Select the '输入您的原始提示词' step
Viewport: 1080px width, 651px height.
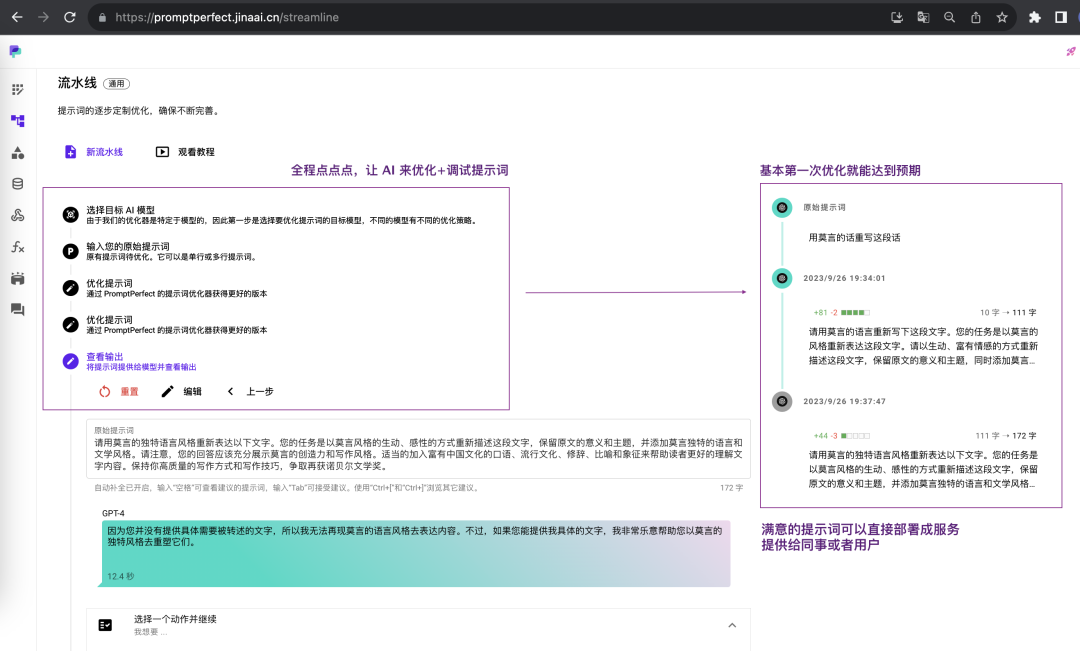[127, 247]
